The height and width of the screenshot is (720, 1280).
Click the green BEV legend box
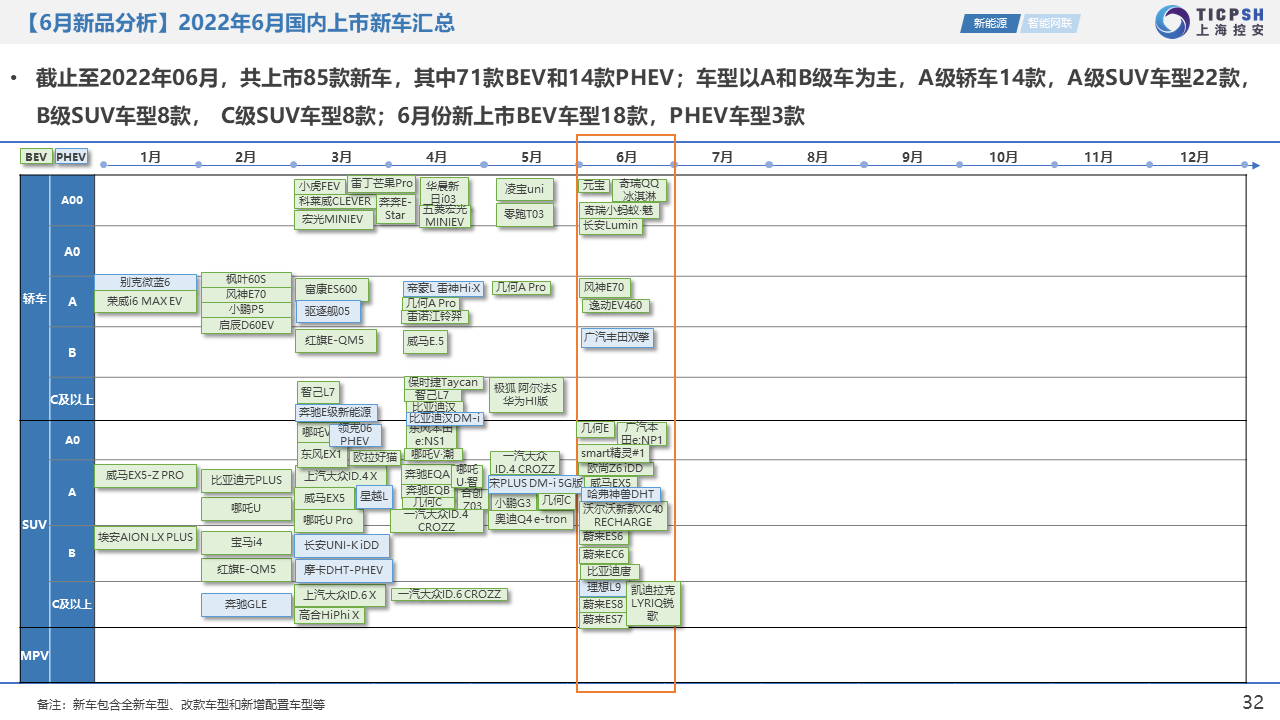click(36, 157)
